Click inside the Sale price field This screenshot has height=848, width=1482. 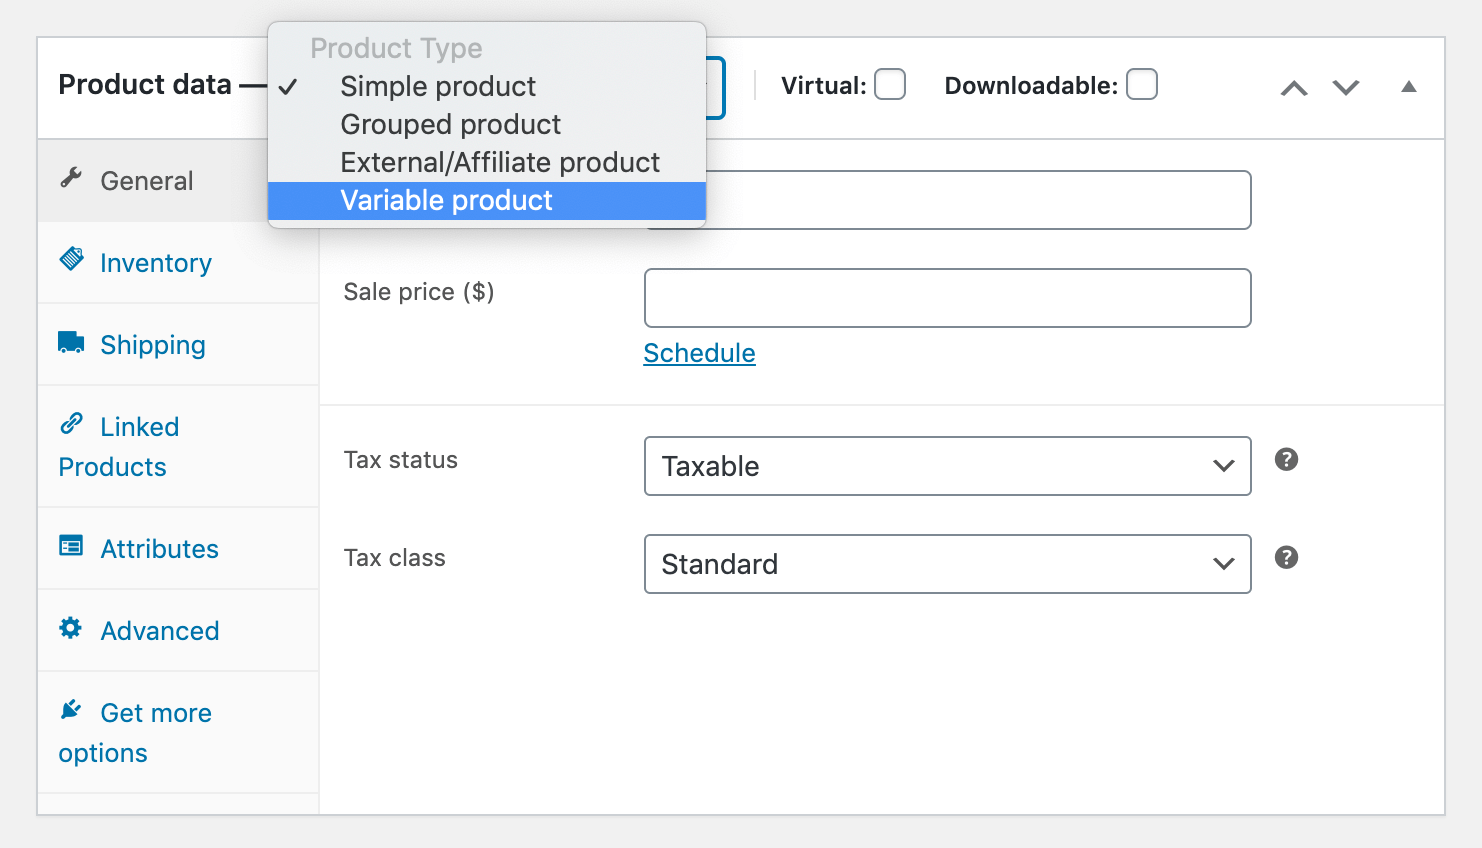tap(947, 297)
